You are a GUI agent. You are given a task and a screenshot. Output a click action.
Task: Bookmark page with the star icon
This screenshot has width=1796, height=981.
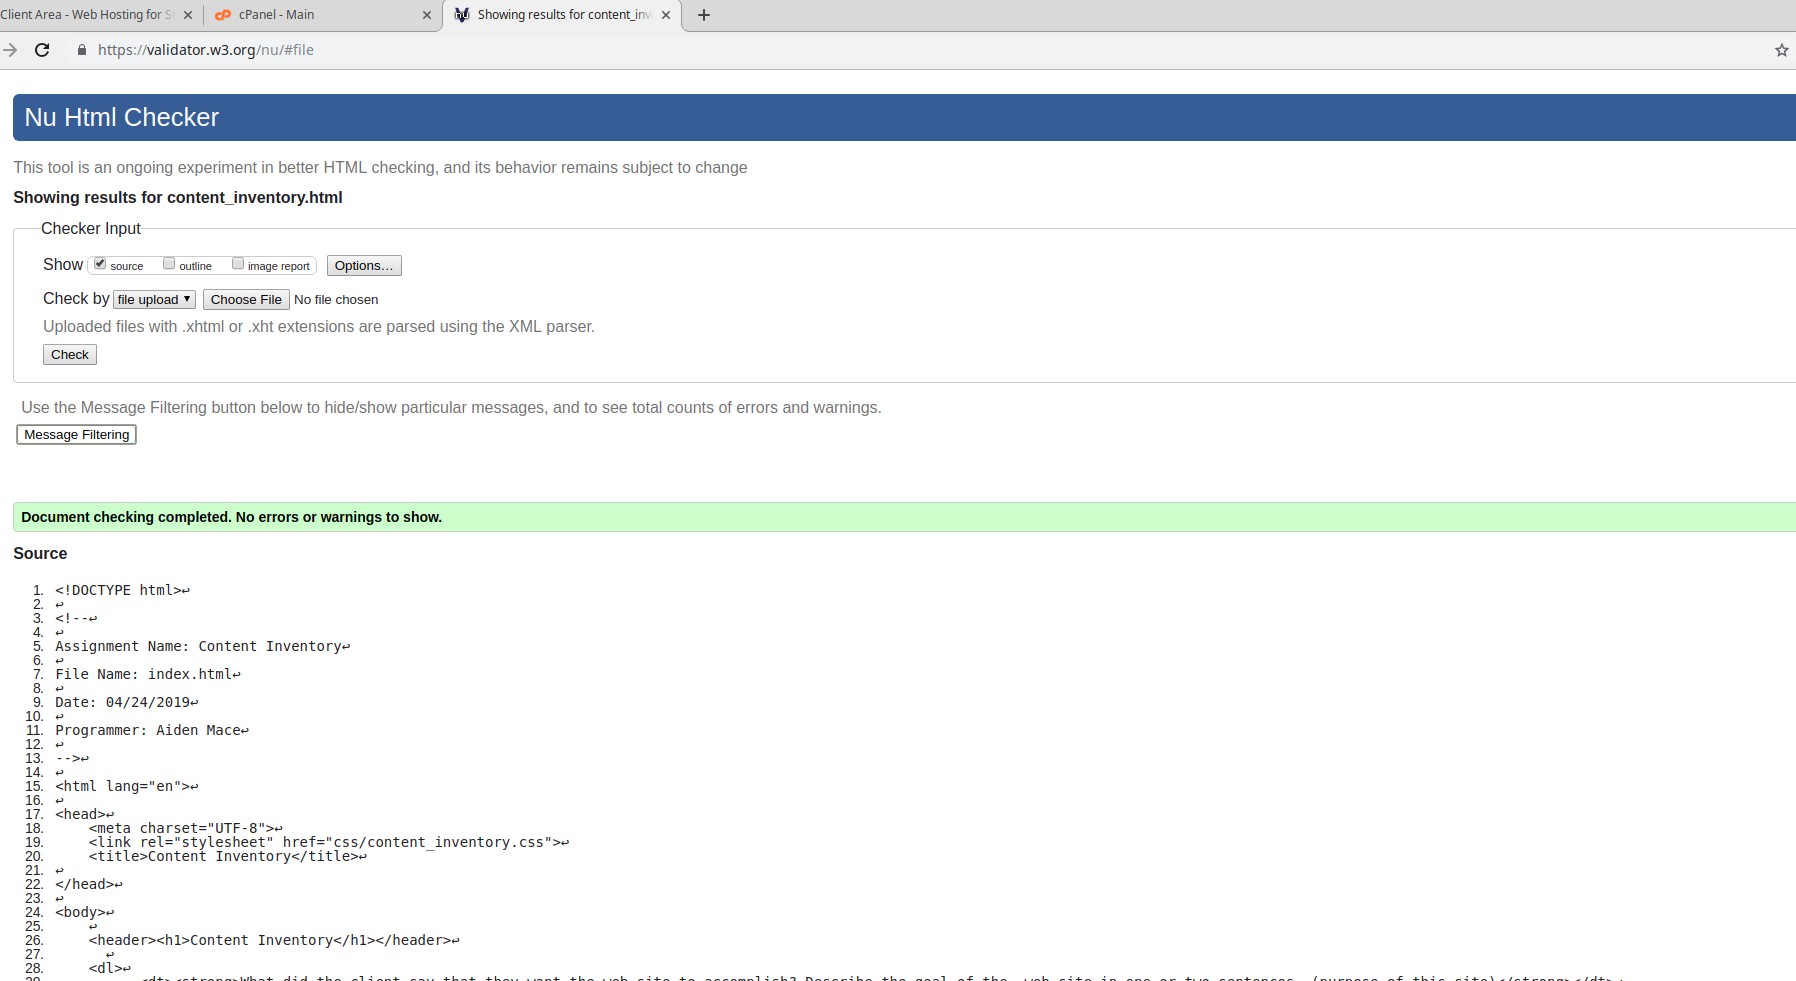point(1781,50)
